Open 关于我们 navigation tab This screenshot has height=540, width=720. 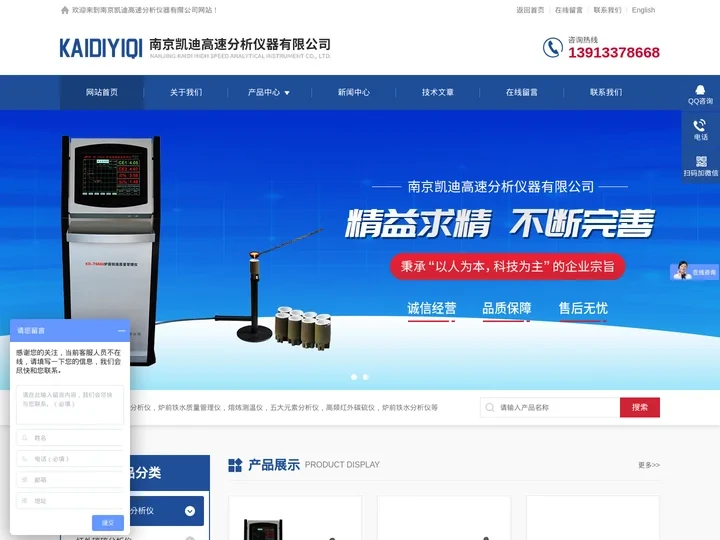pyautogui.click(x=186, y=92)
